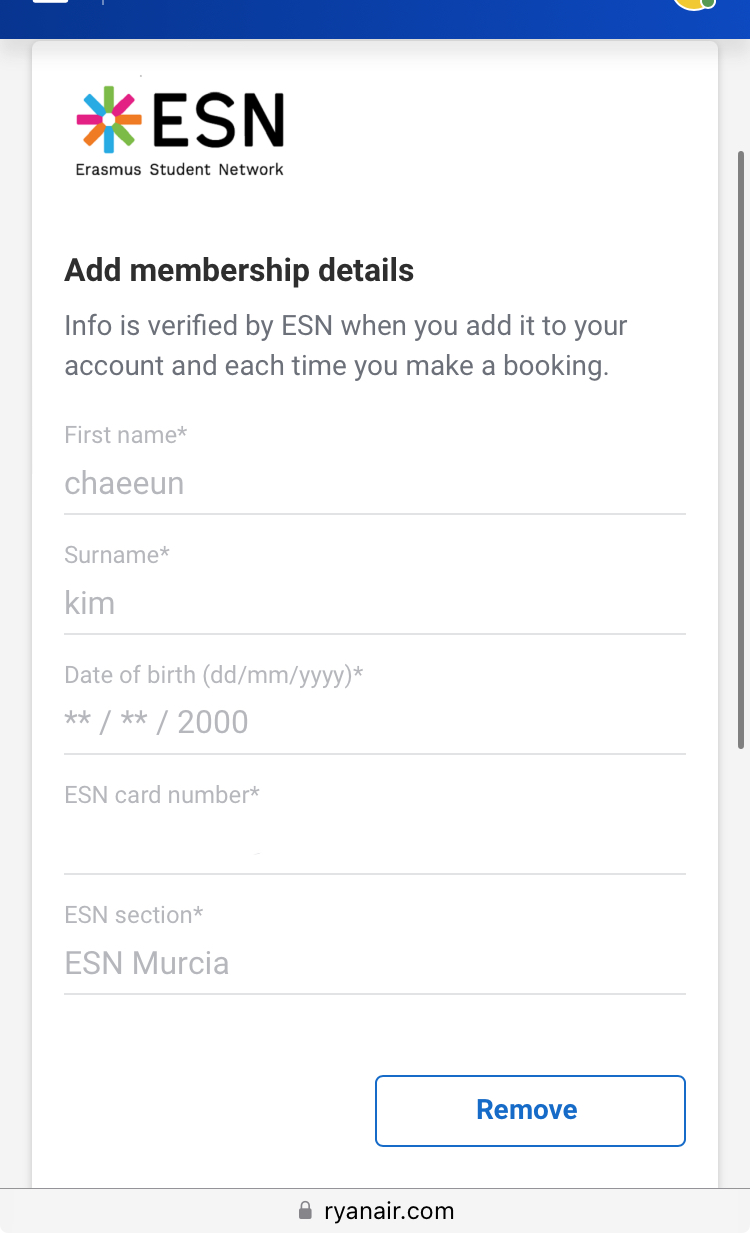Click the Date of birth (dd/mm/yyyy)* label
Viewport: 750px width, 1233px height.
[x=213, y=675]
